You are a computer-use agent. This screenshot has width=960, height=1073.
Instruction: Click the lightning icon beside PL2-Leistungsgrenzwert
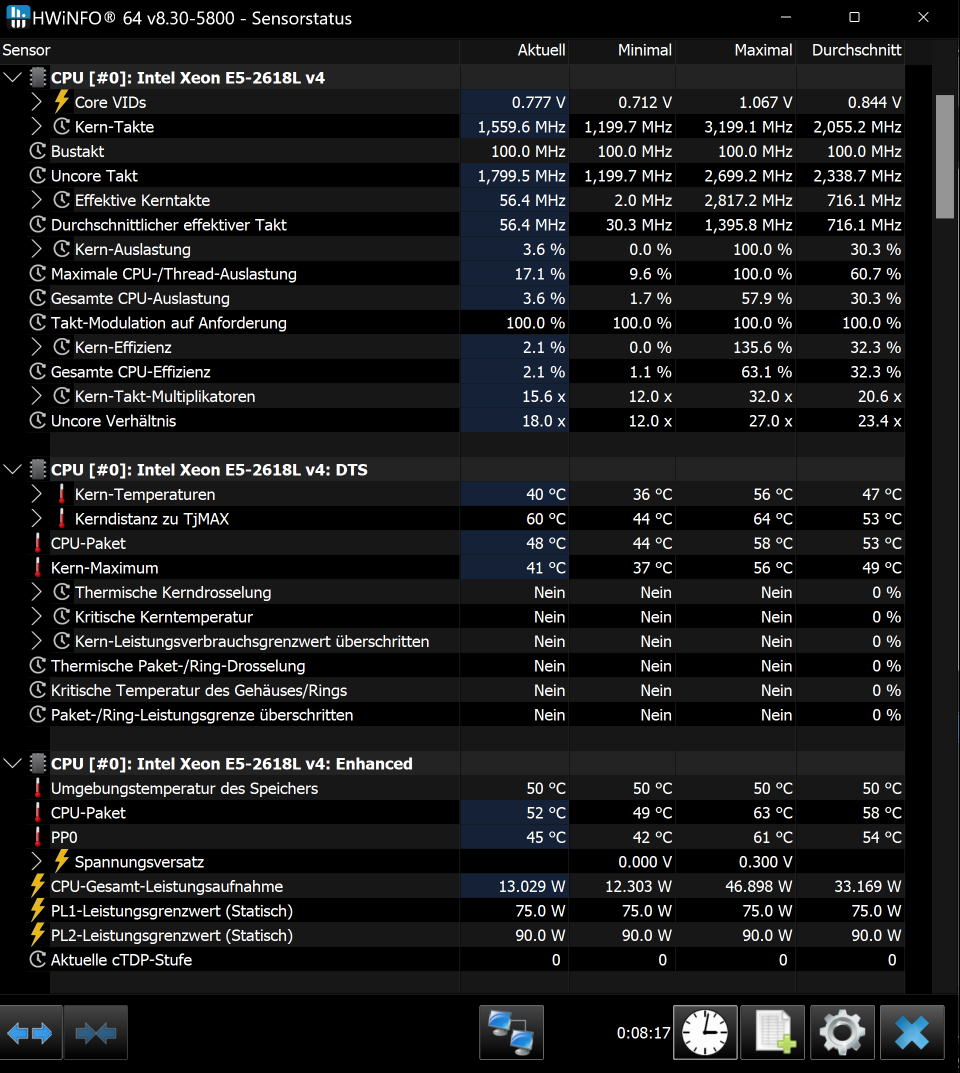click(38, 935)
